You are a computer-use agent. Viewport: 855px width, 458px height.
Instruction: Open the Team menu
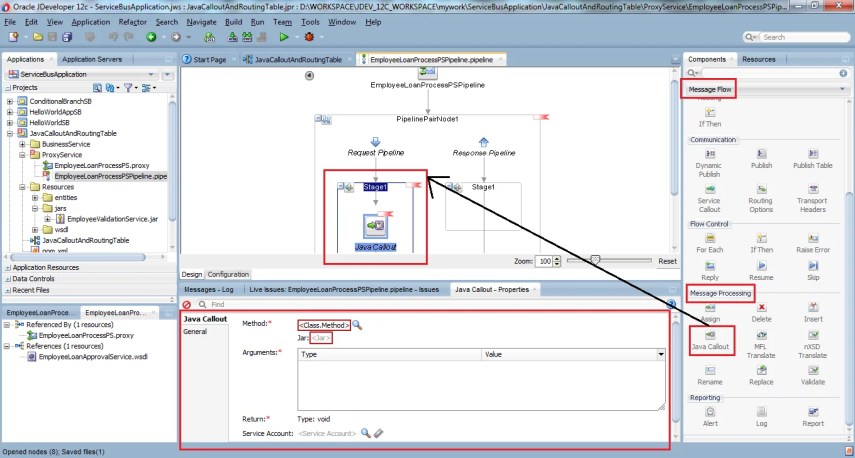pos(282,22)
